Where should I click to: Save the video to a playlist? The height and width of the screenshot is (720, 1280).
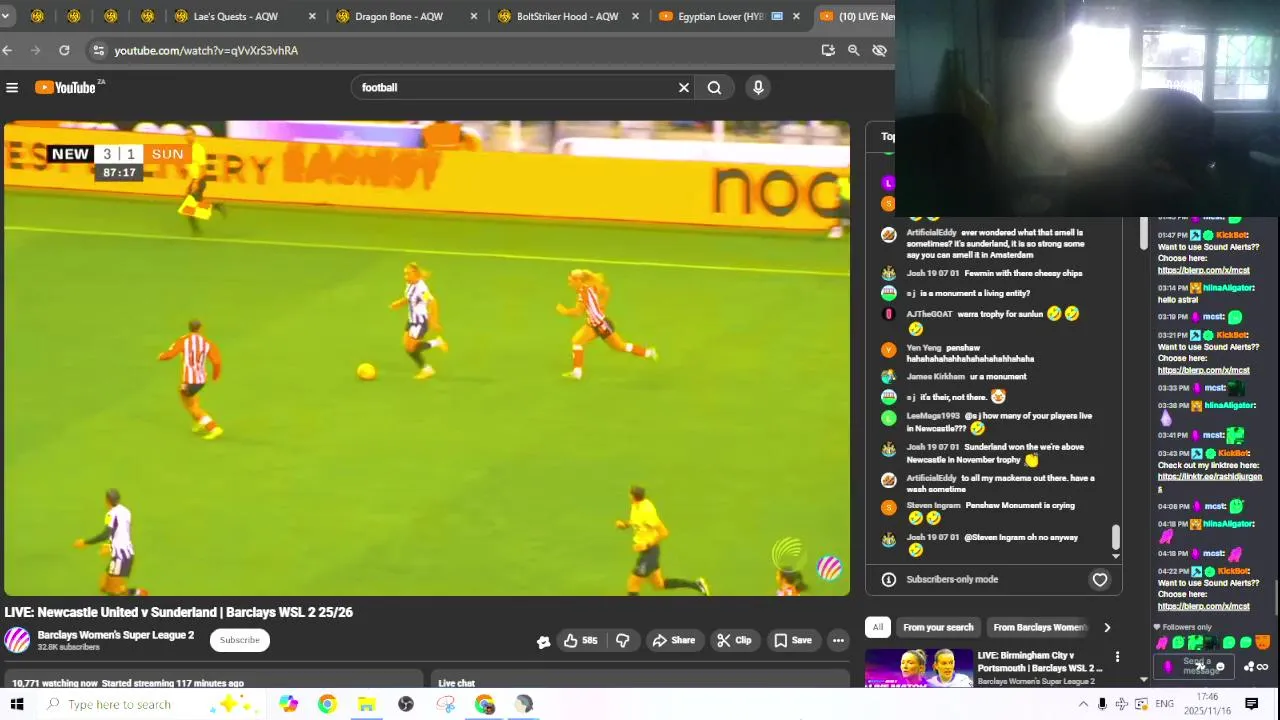pos(792,640)
